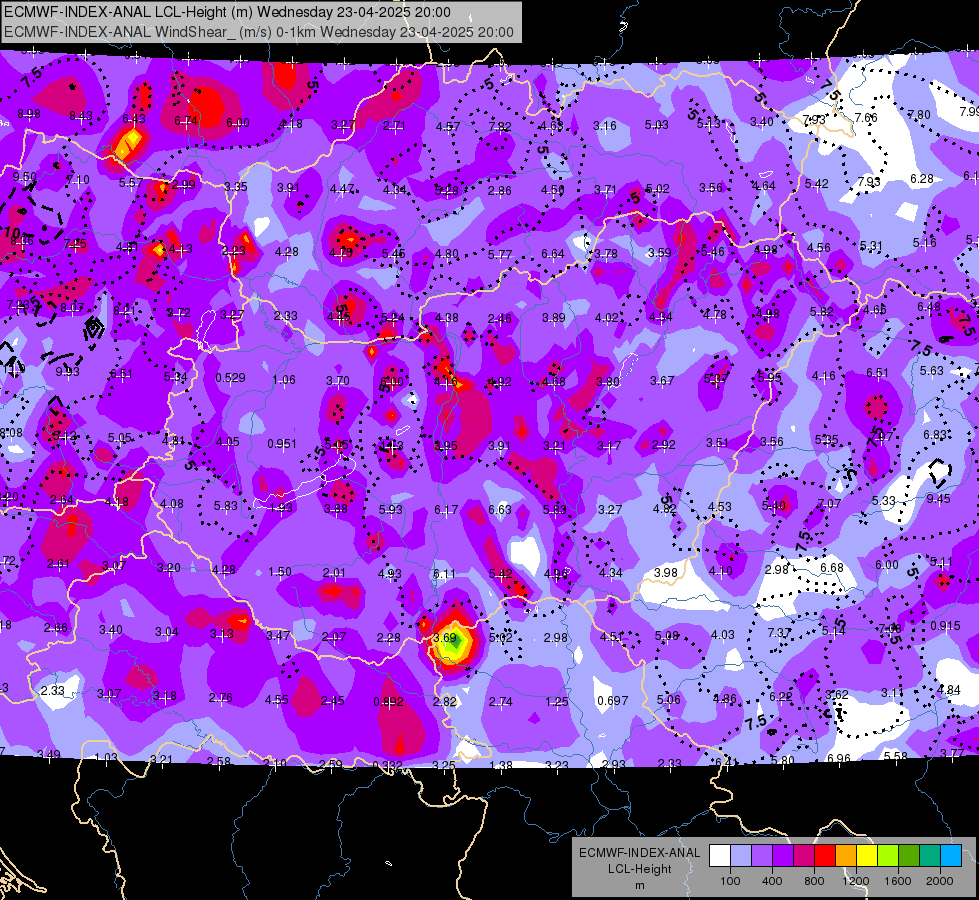Select the yellow legend swatch above 1200
The image size is (979, 900).
[867, 856]
